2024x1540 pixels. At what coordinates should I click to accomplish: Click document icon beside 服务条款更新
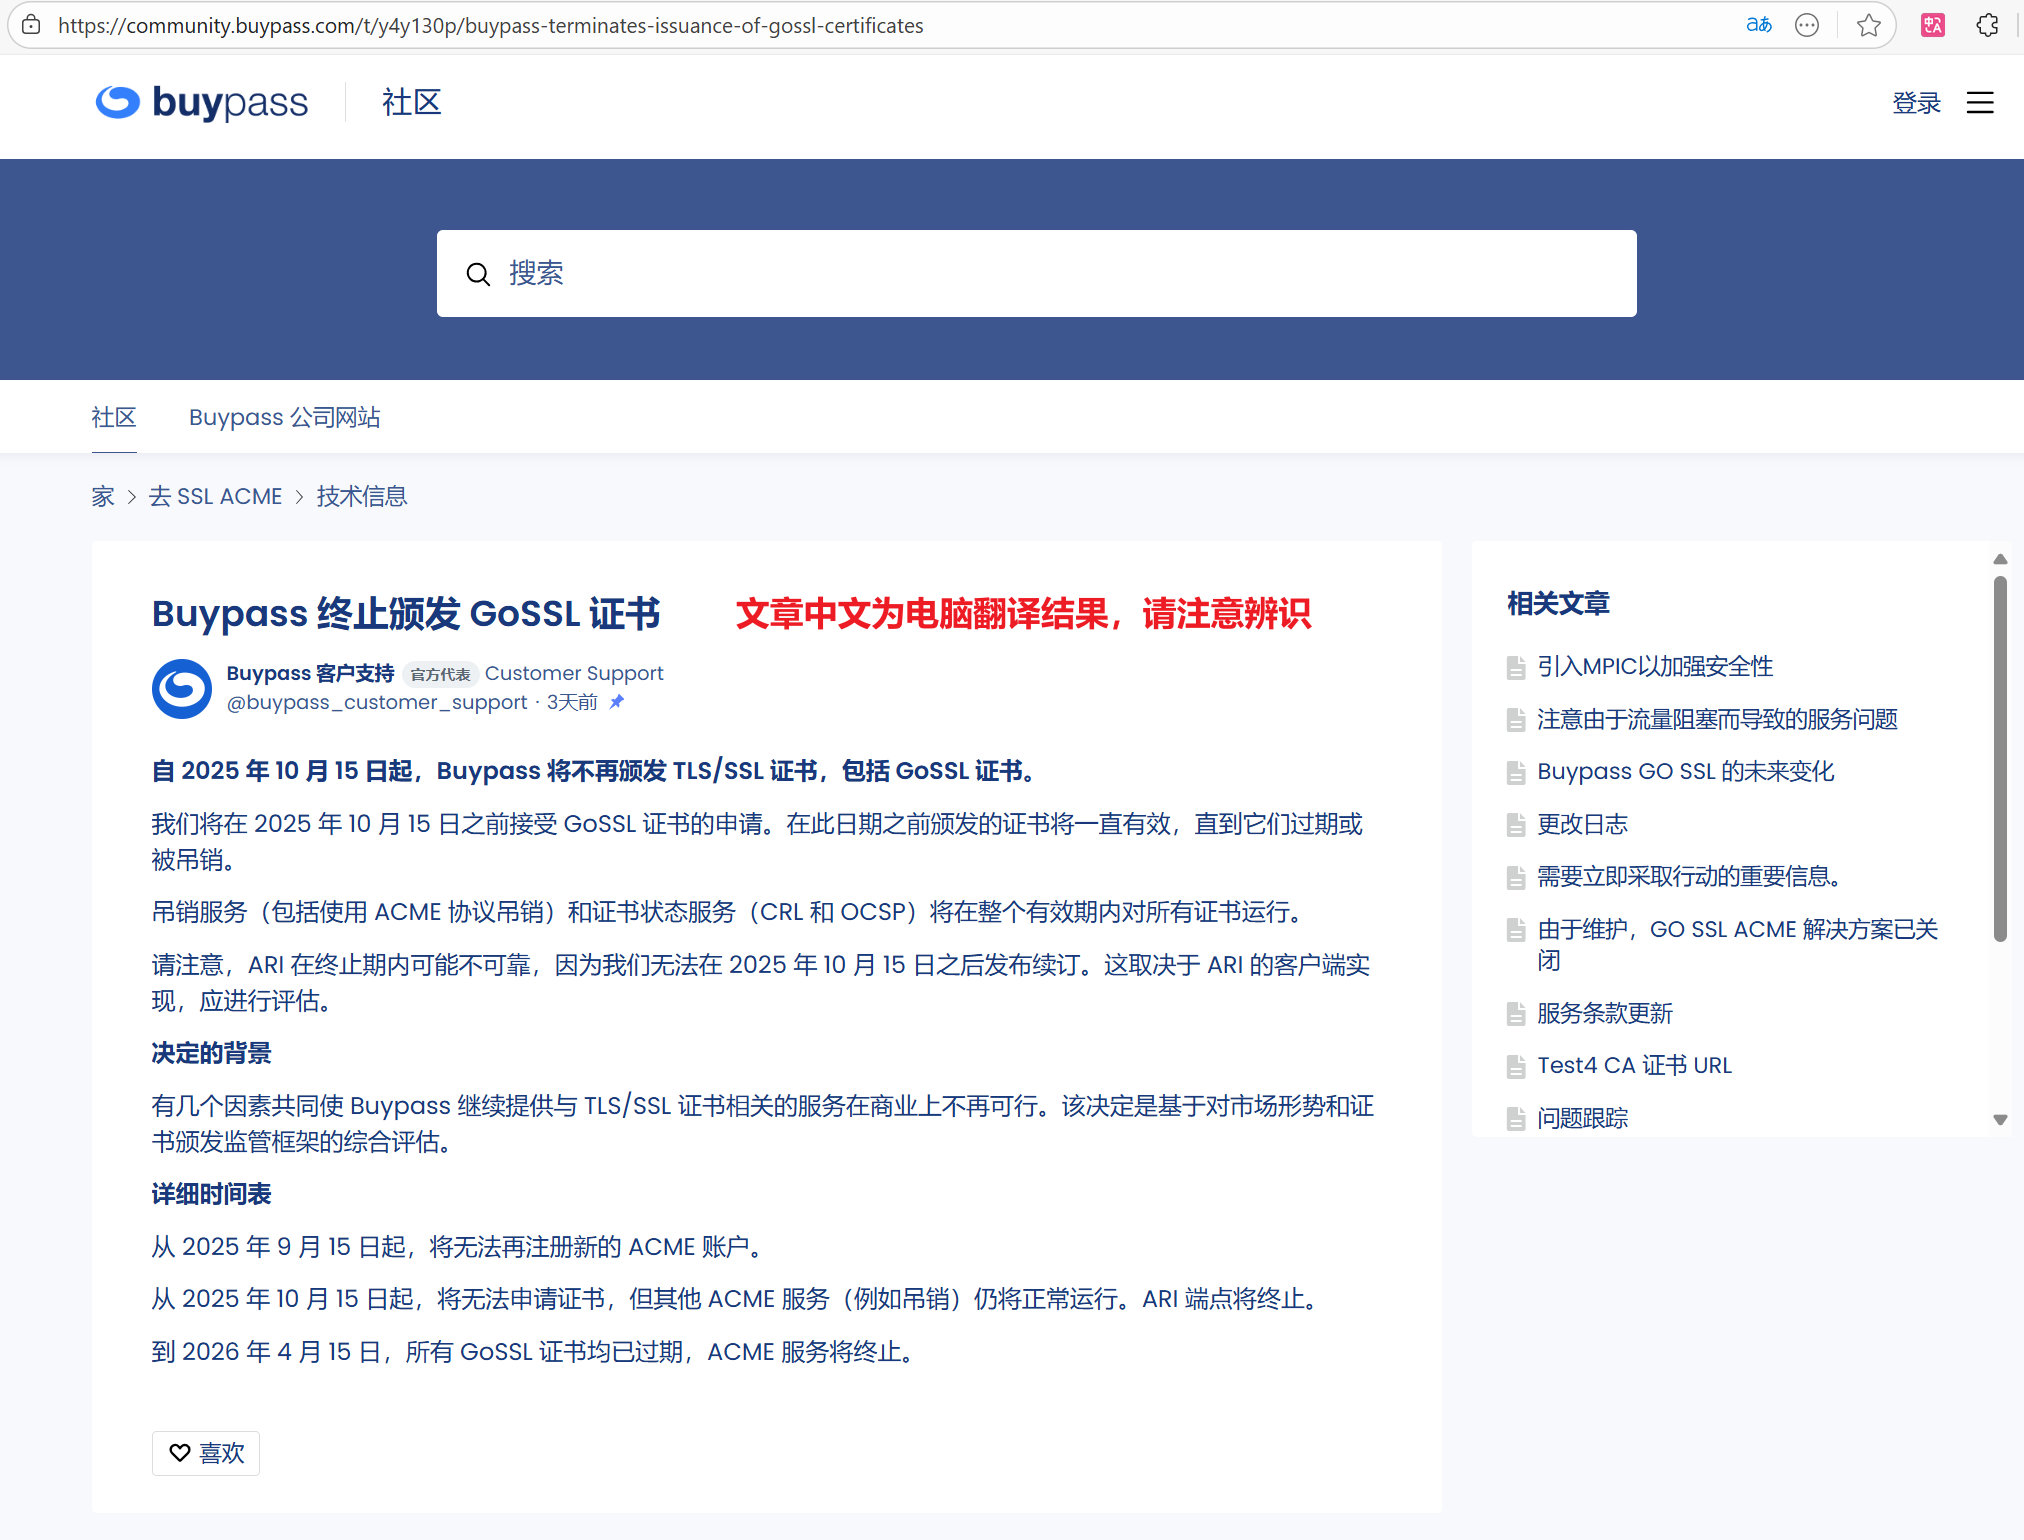click(x=1516, y=1014)
